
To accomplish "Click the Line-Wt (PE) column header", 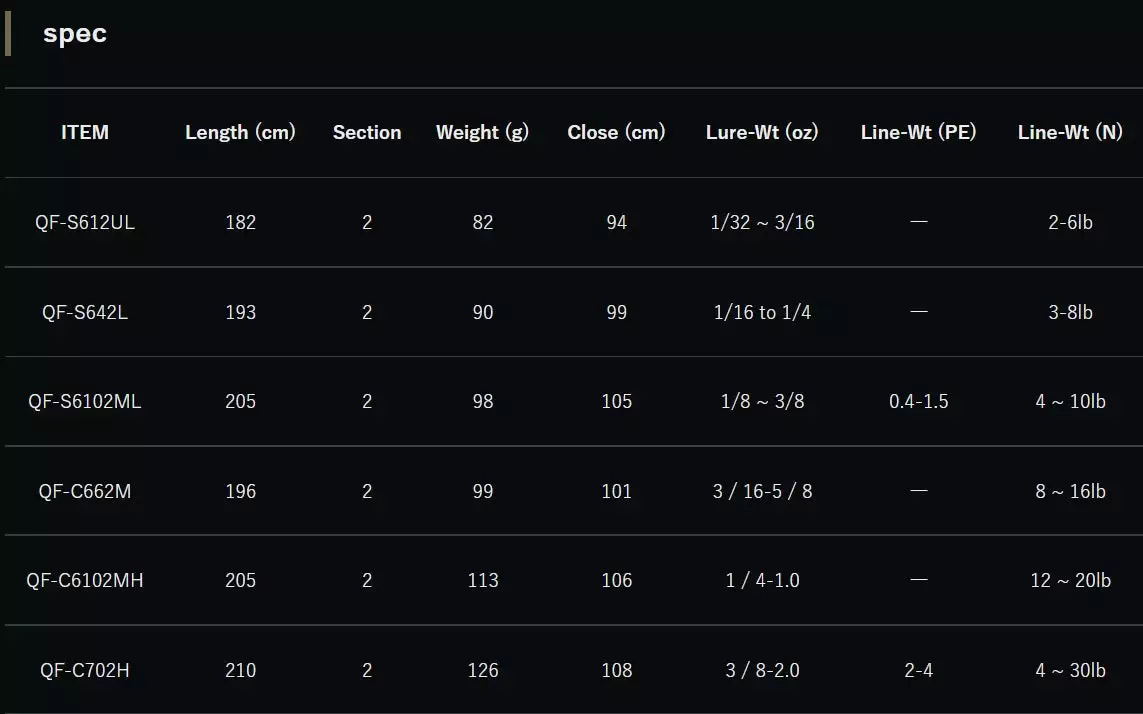I will click(x=918, y=132).
